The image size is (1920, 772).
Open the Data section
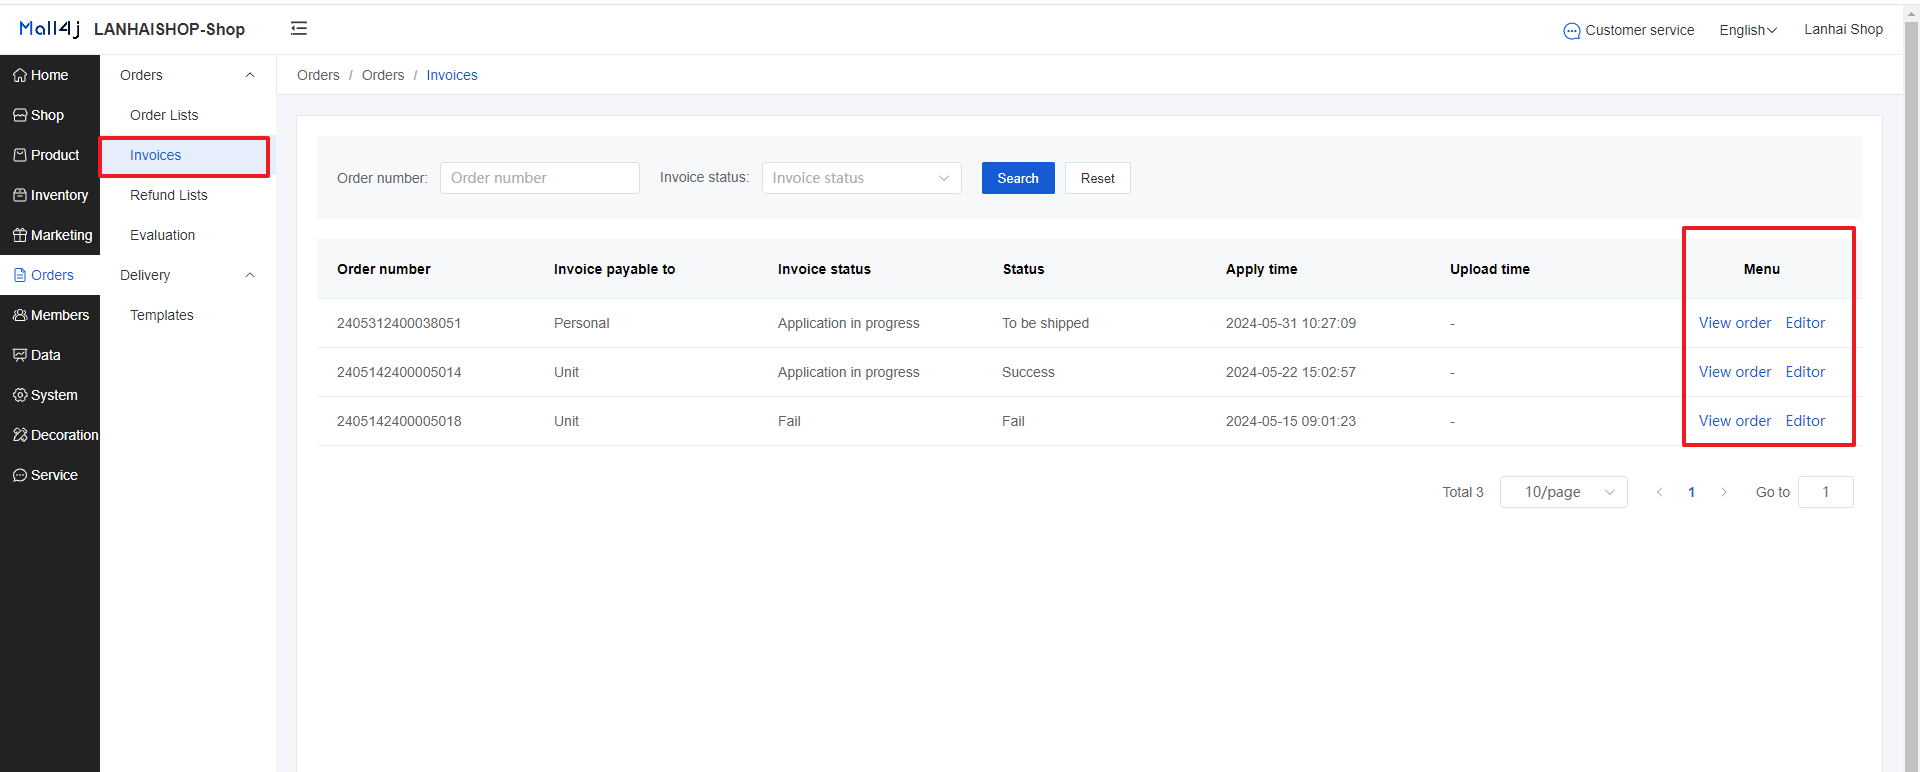pyautogui.click(x=50, y=355)
